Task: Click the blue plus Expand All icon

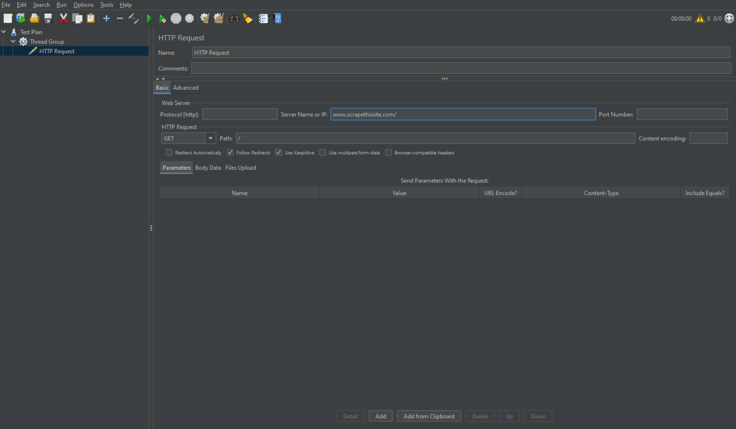Action: pos(106,18)
